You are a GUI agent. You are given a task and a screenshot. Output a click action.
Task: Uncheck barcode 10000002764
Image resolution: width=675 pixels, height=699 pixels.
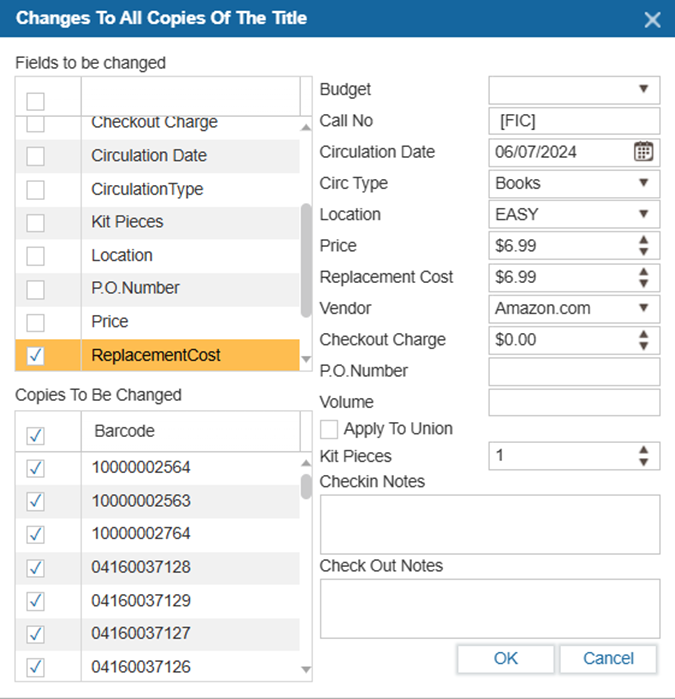(x=35, y=534)
